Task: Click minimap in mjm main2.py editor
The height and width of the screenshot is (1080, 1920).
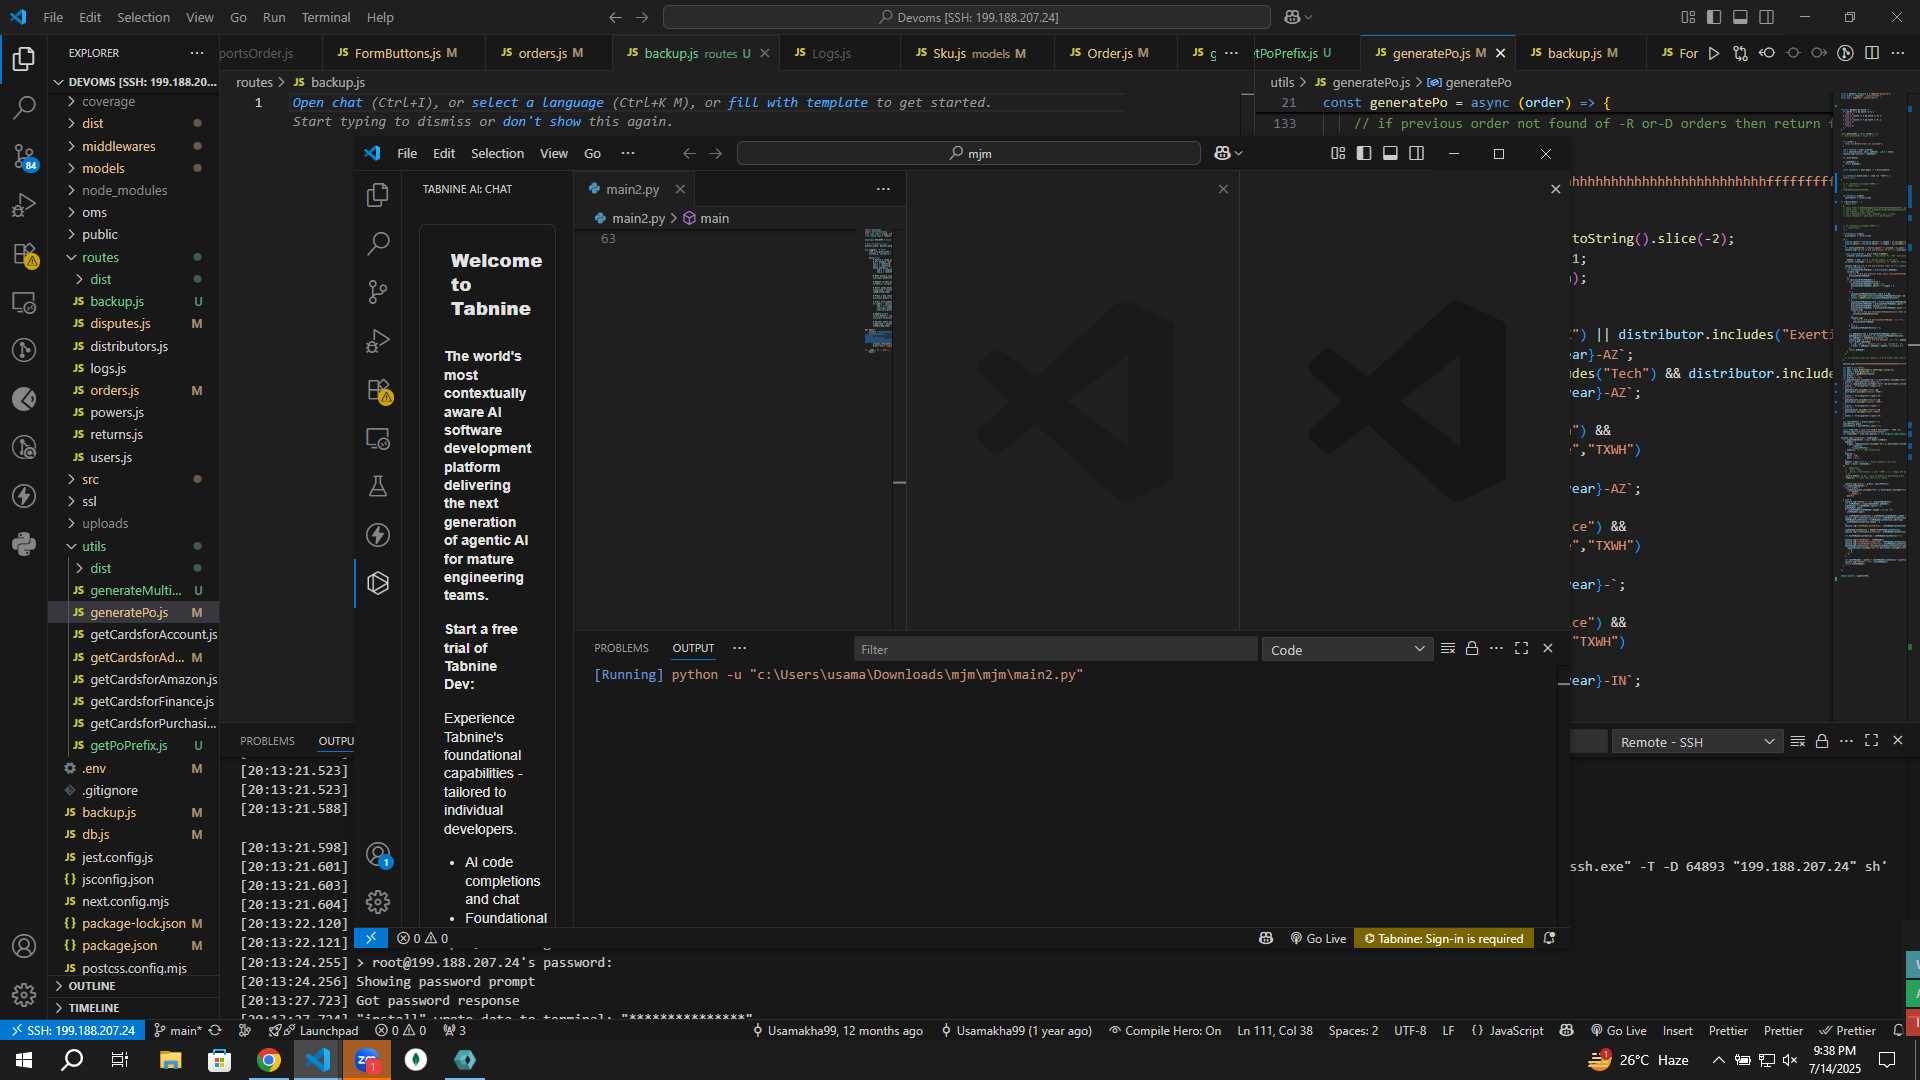Action: coord(878,290)
